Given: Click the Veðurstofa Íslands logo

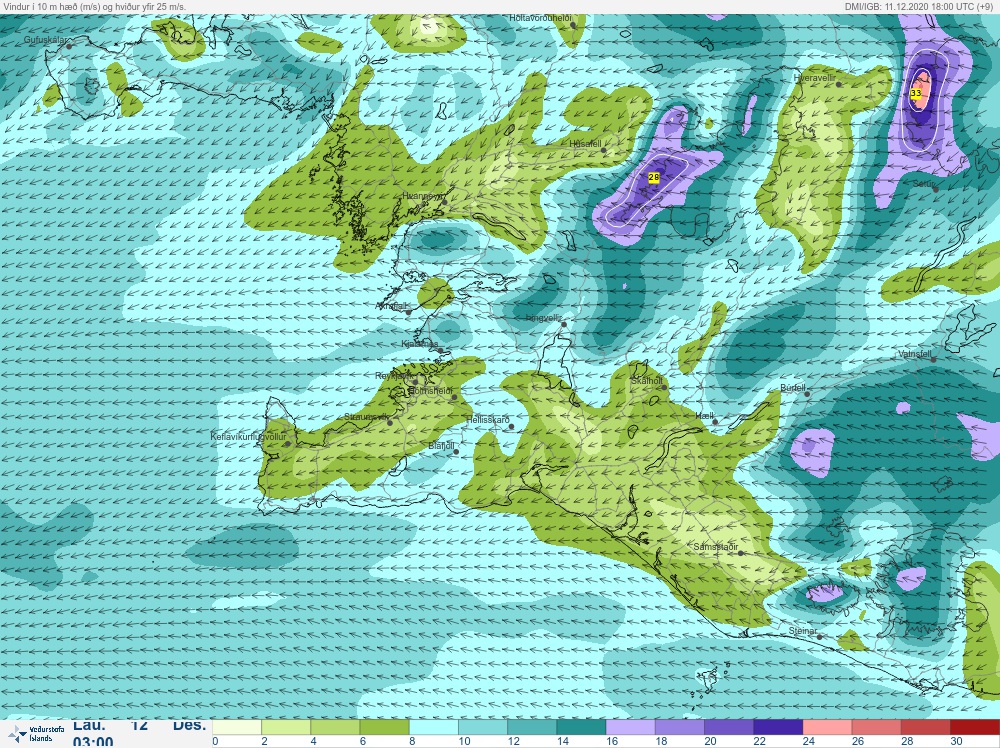Looking at the screenshot, I should pyautogui.click(x=38, y=734).
